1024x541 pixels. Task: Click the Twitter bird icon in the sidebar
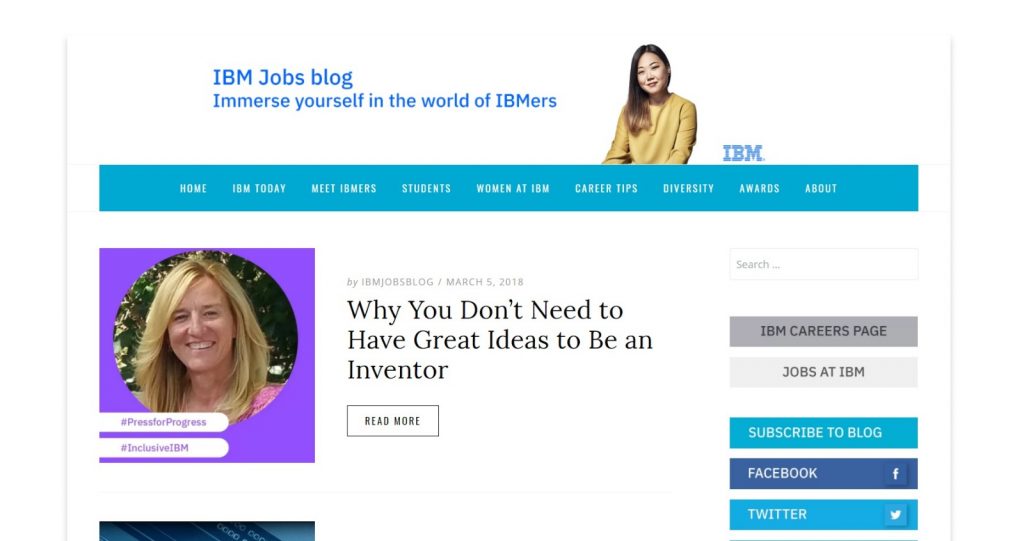895,515
